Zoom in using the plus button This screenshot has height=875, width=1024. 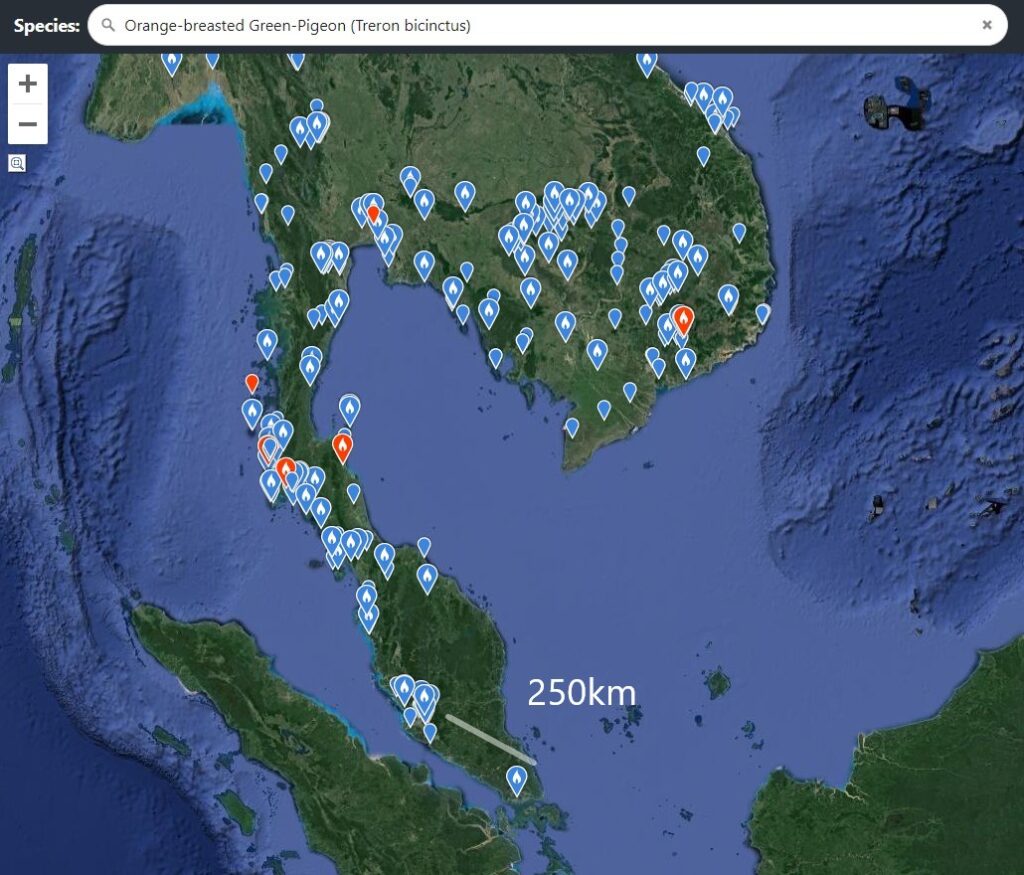click(x=27, y=84)
